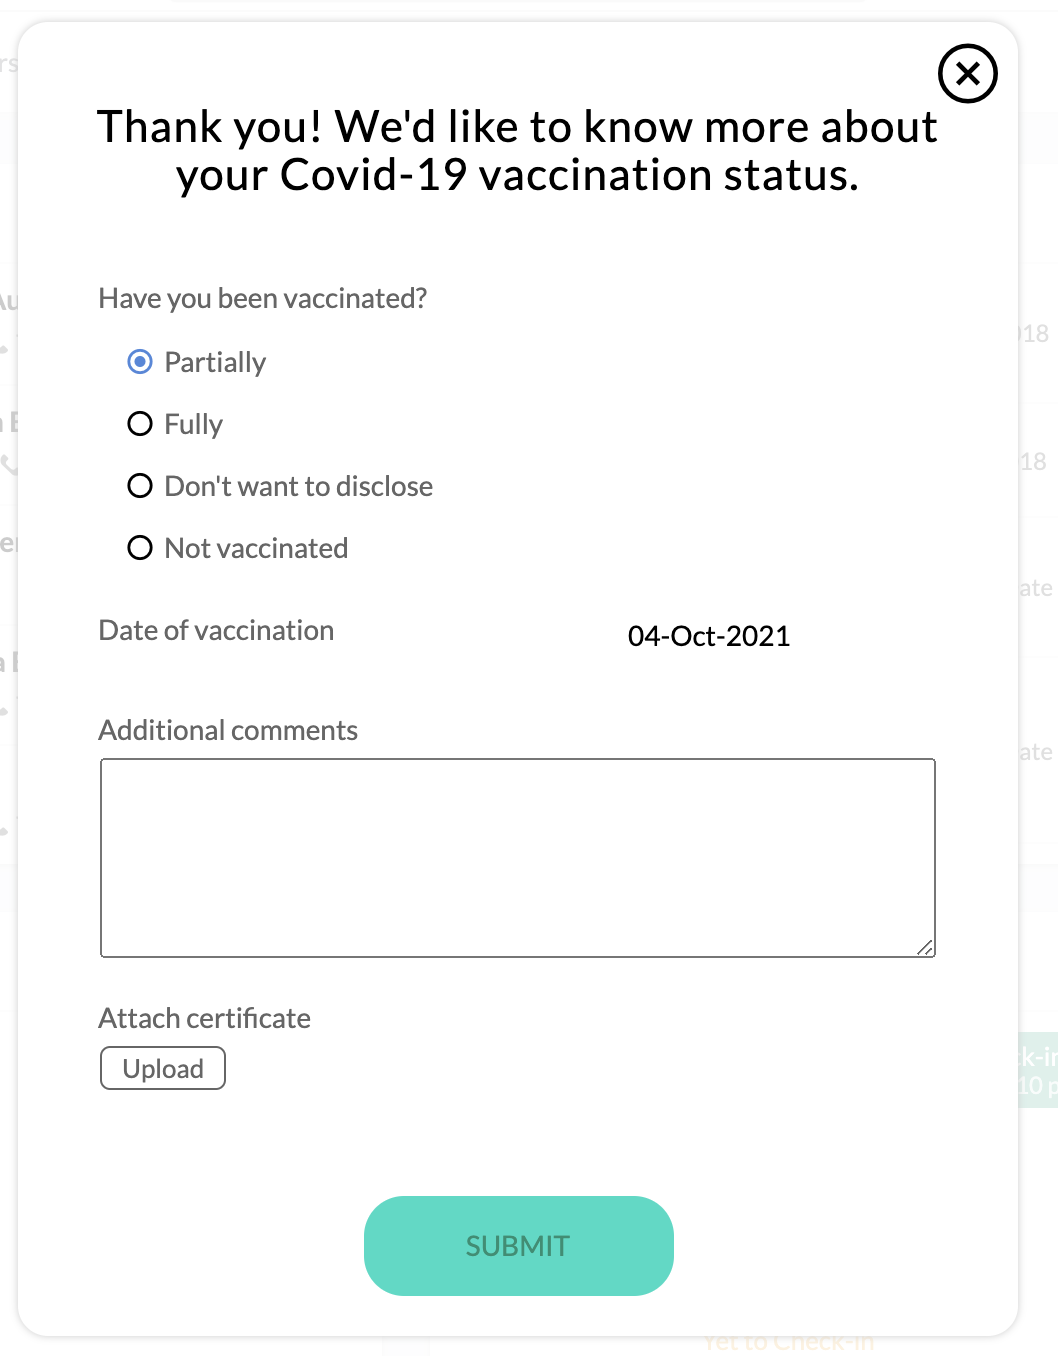
Task: Select Not vaccinated status
Action: tap(140, 548)
